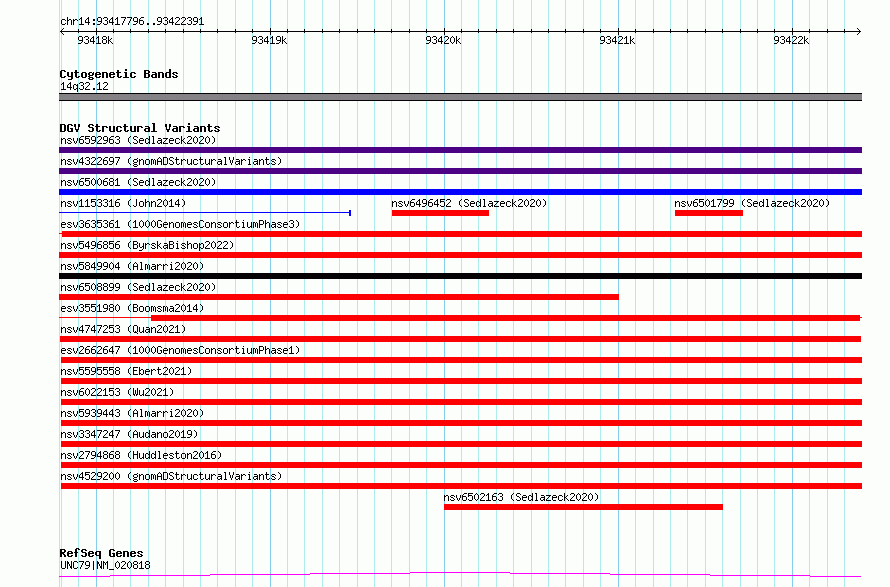This screenshot has height=587, width=890.
Task: Click nsv4747253 (Quan2021) label
Action: (123, 329)
